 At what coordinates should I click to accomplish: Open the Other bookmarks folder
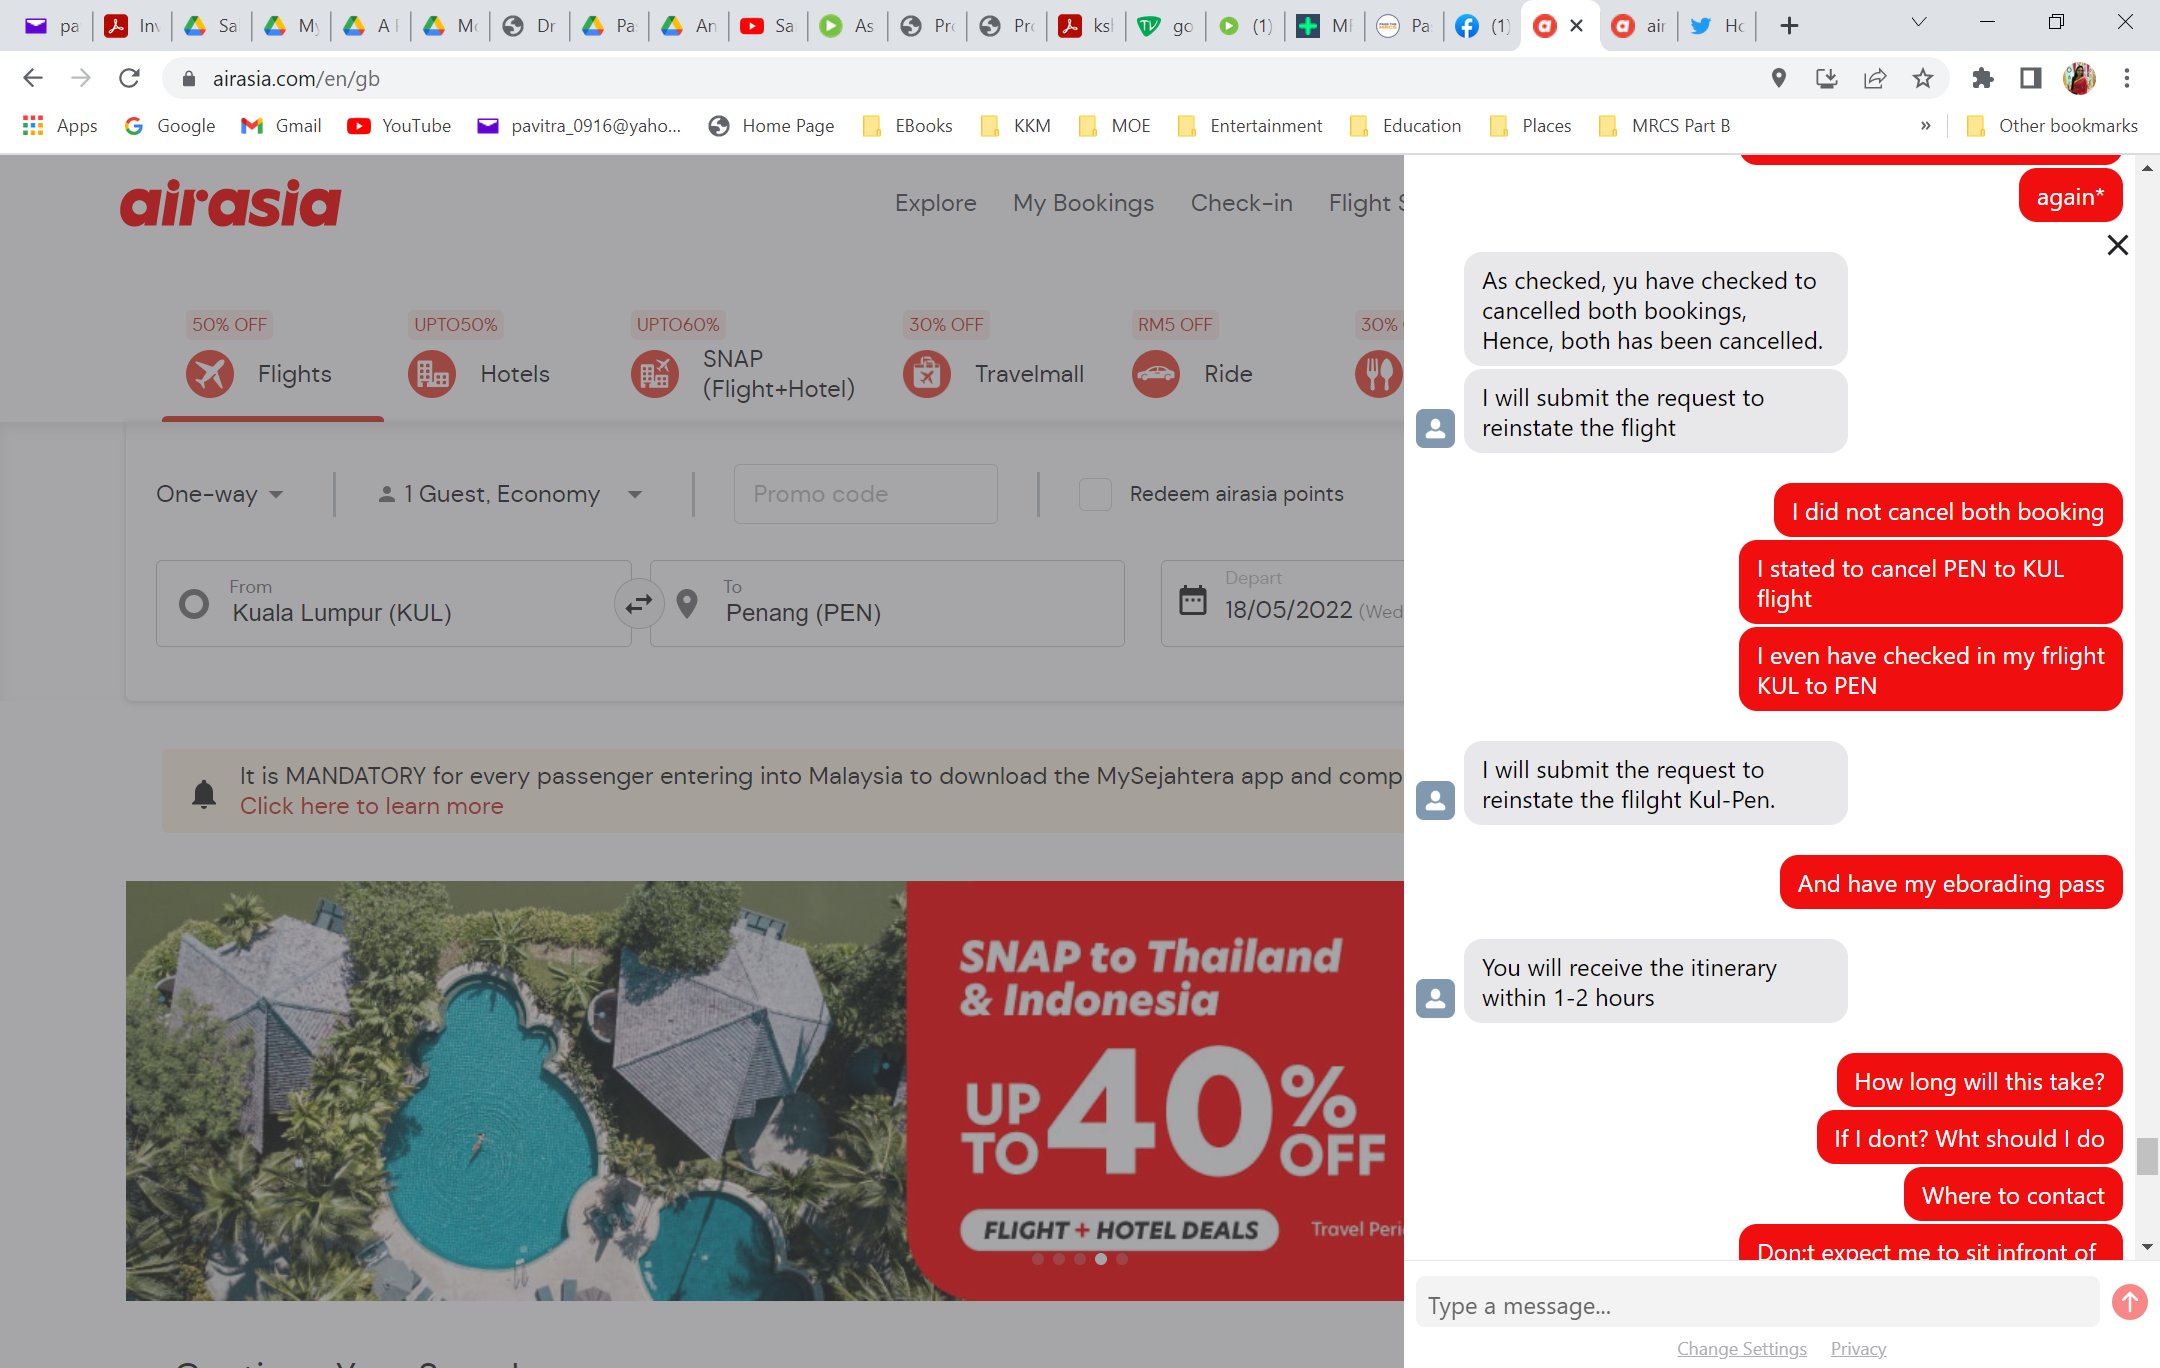pyautogui.click(x=2052, y=126)
